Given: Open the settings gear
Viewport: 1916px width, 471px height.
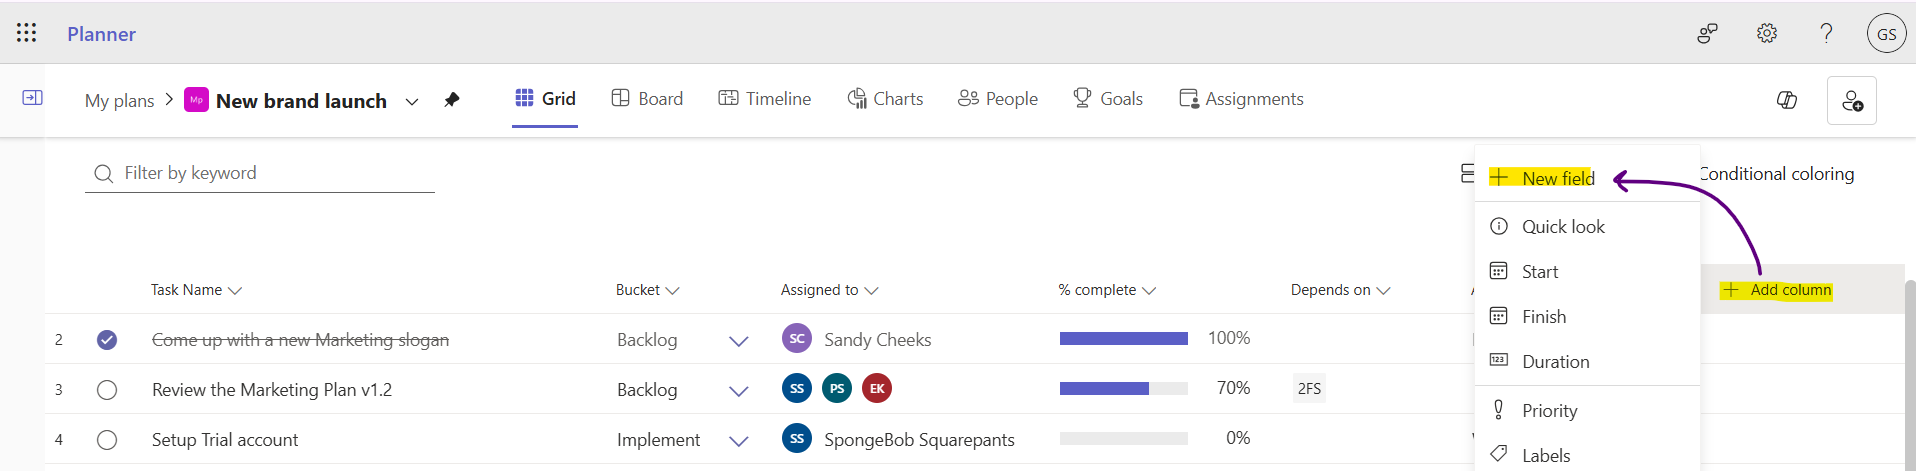Looking at the screenshot, I should [x=1767, y=33].
